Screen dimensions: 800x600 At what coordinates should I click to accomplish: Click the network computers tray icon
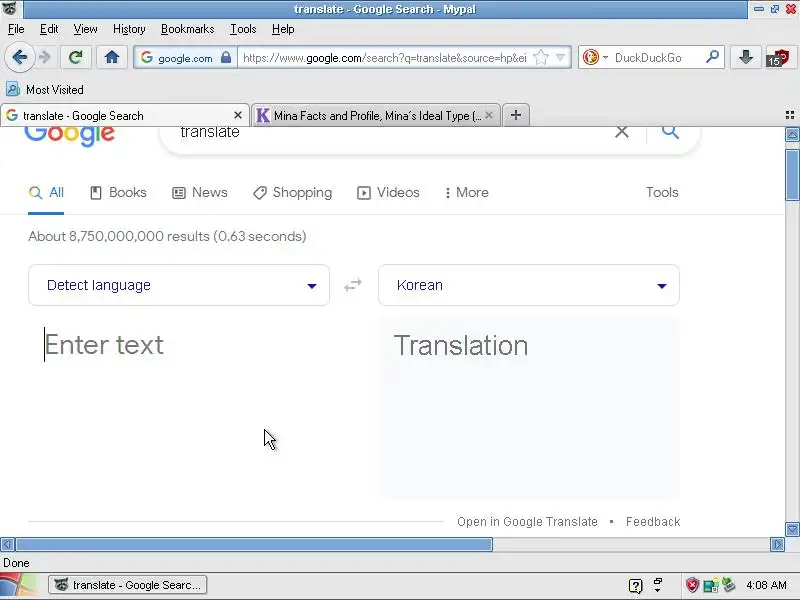point(711,585)
